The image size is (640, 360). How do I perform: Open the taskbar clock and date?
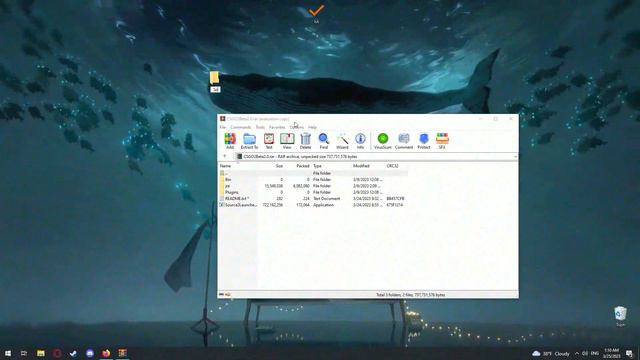[611, 353]
